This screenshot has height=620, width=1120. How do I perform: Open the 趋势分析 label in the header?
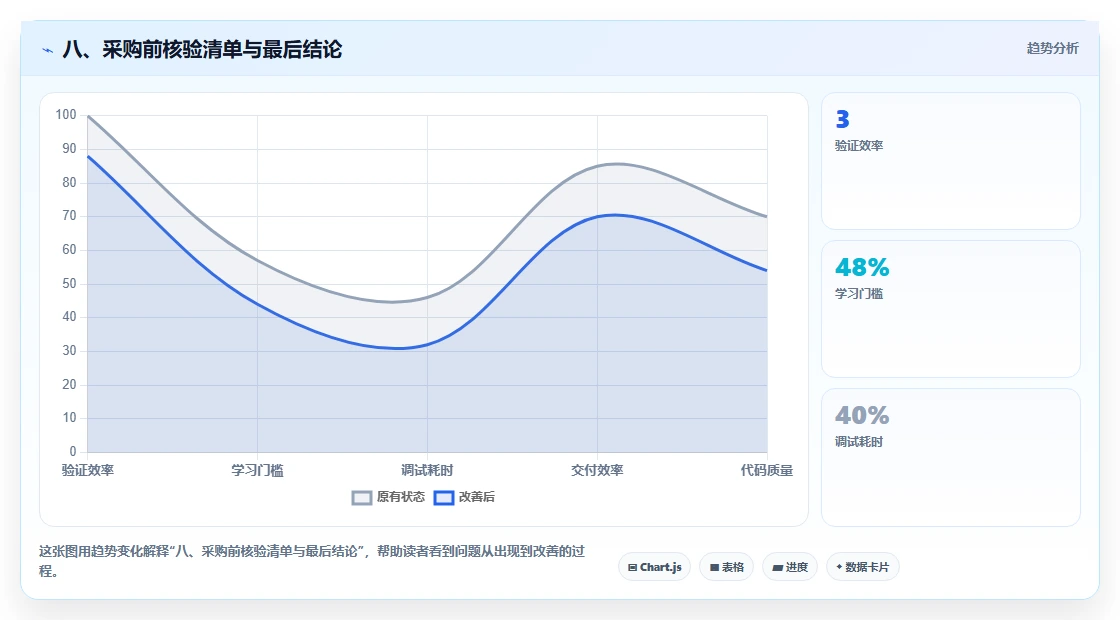pyautogui.click(x=1052, y=49)
